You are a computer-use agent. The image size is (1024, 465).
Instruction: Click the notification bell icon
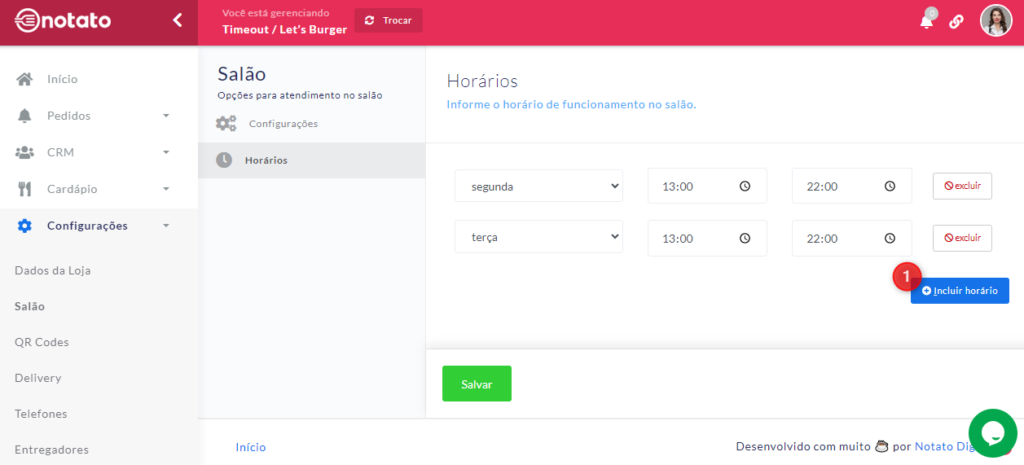pos(926,21)
